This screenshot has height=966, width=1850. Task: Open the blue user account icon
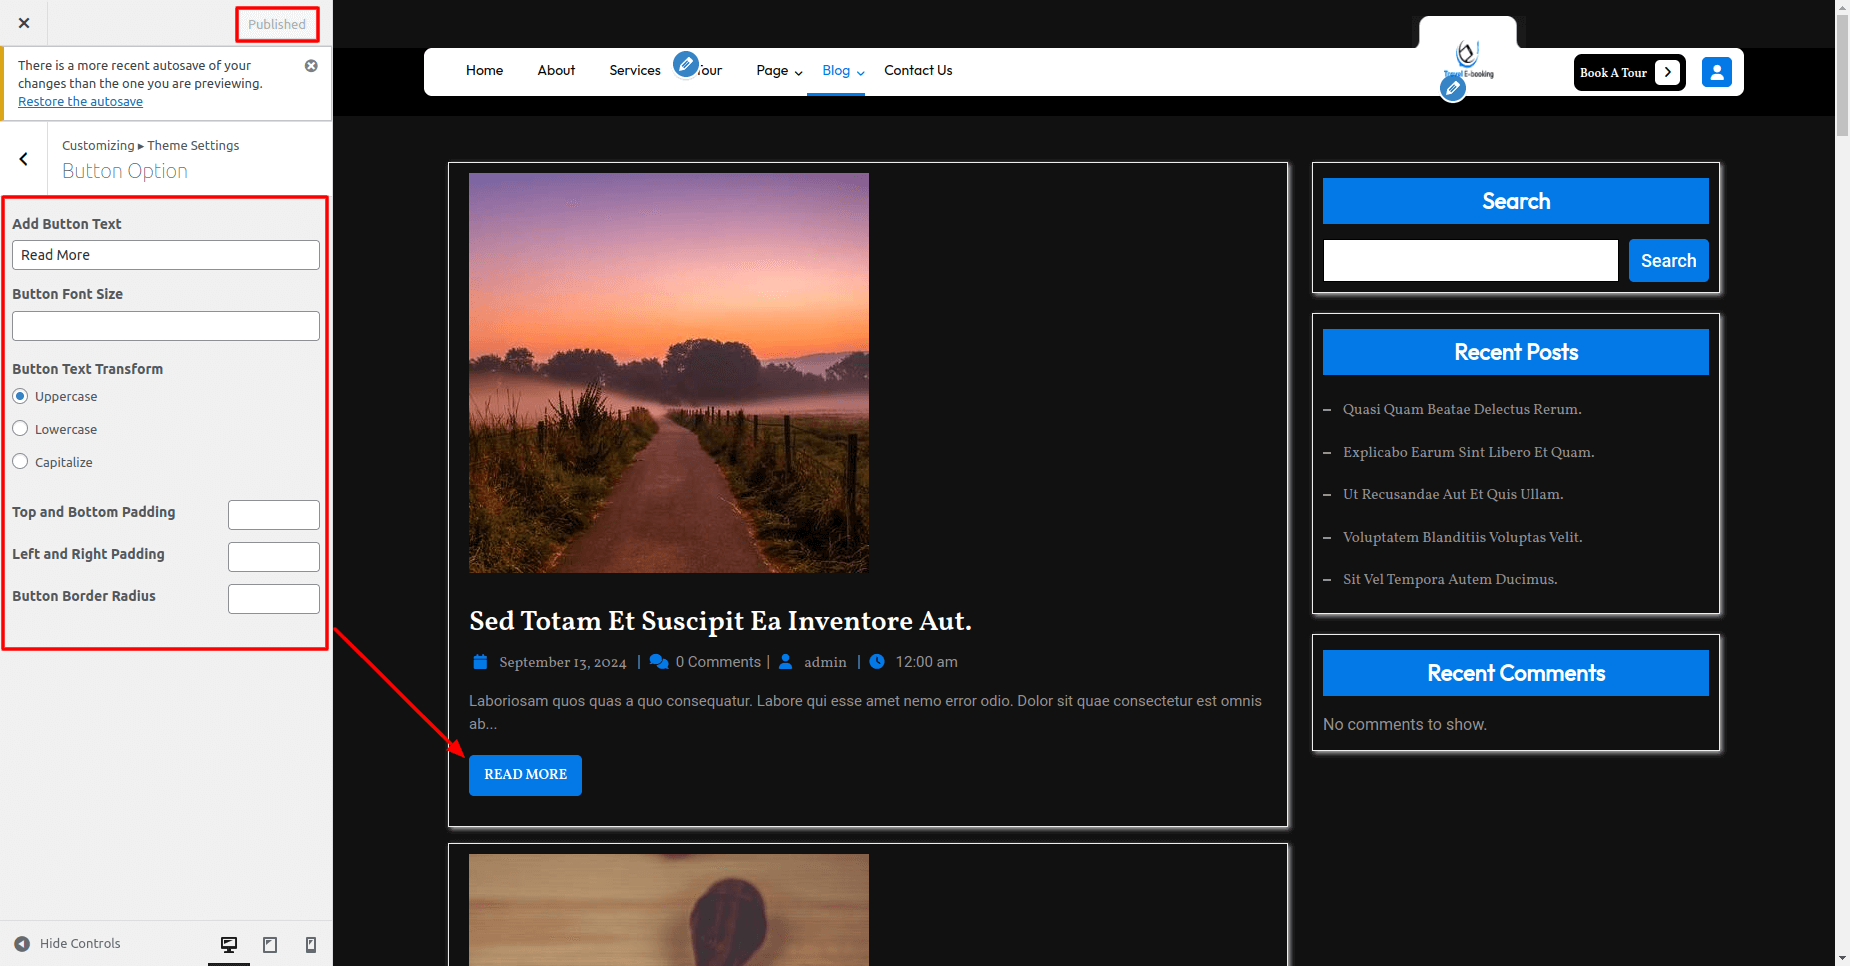1716,72
